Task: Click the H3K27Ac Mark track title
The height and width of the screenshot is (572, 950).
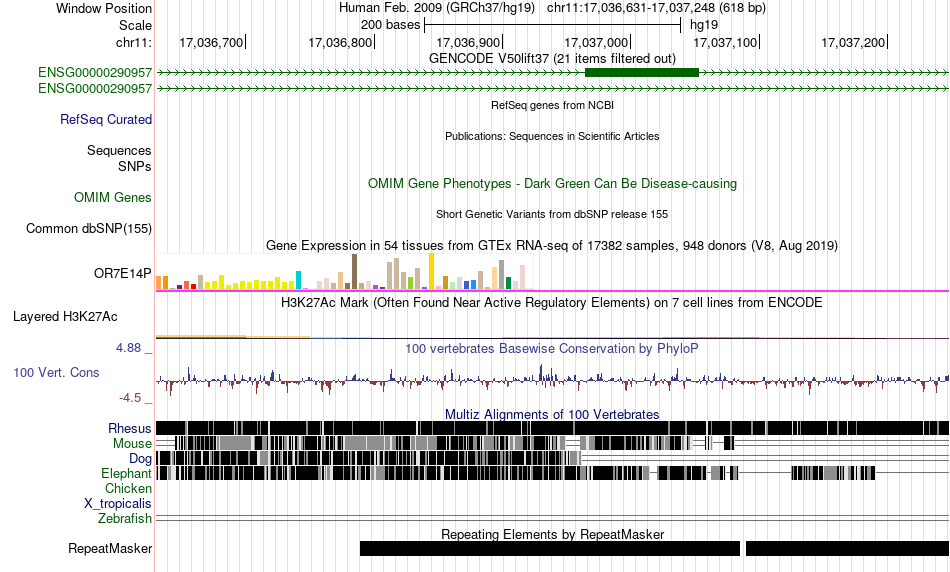Action: [x=552, y=302]
